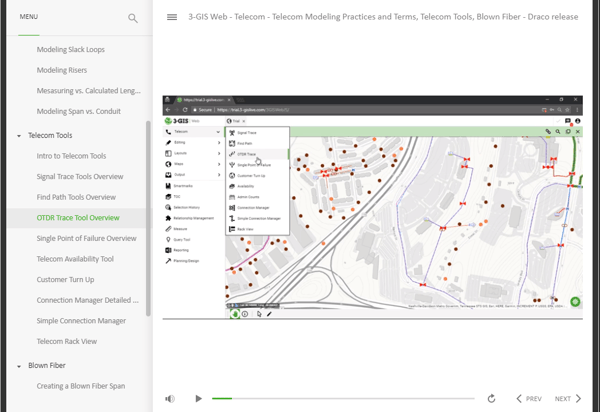Click the course title text at top
The width and height of the screenshot is (600, 412).
pyautogui.click(x=383, y=17)
